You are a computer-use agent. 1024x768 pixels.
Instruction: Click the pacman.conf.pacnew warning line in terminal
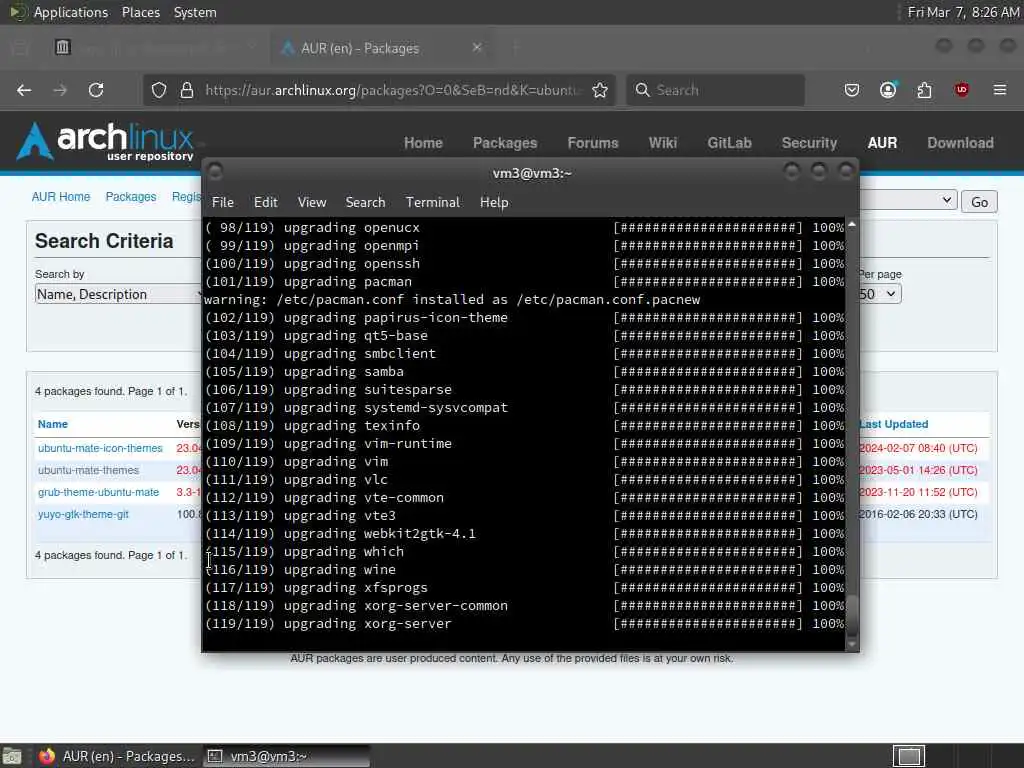452,300
